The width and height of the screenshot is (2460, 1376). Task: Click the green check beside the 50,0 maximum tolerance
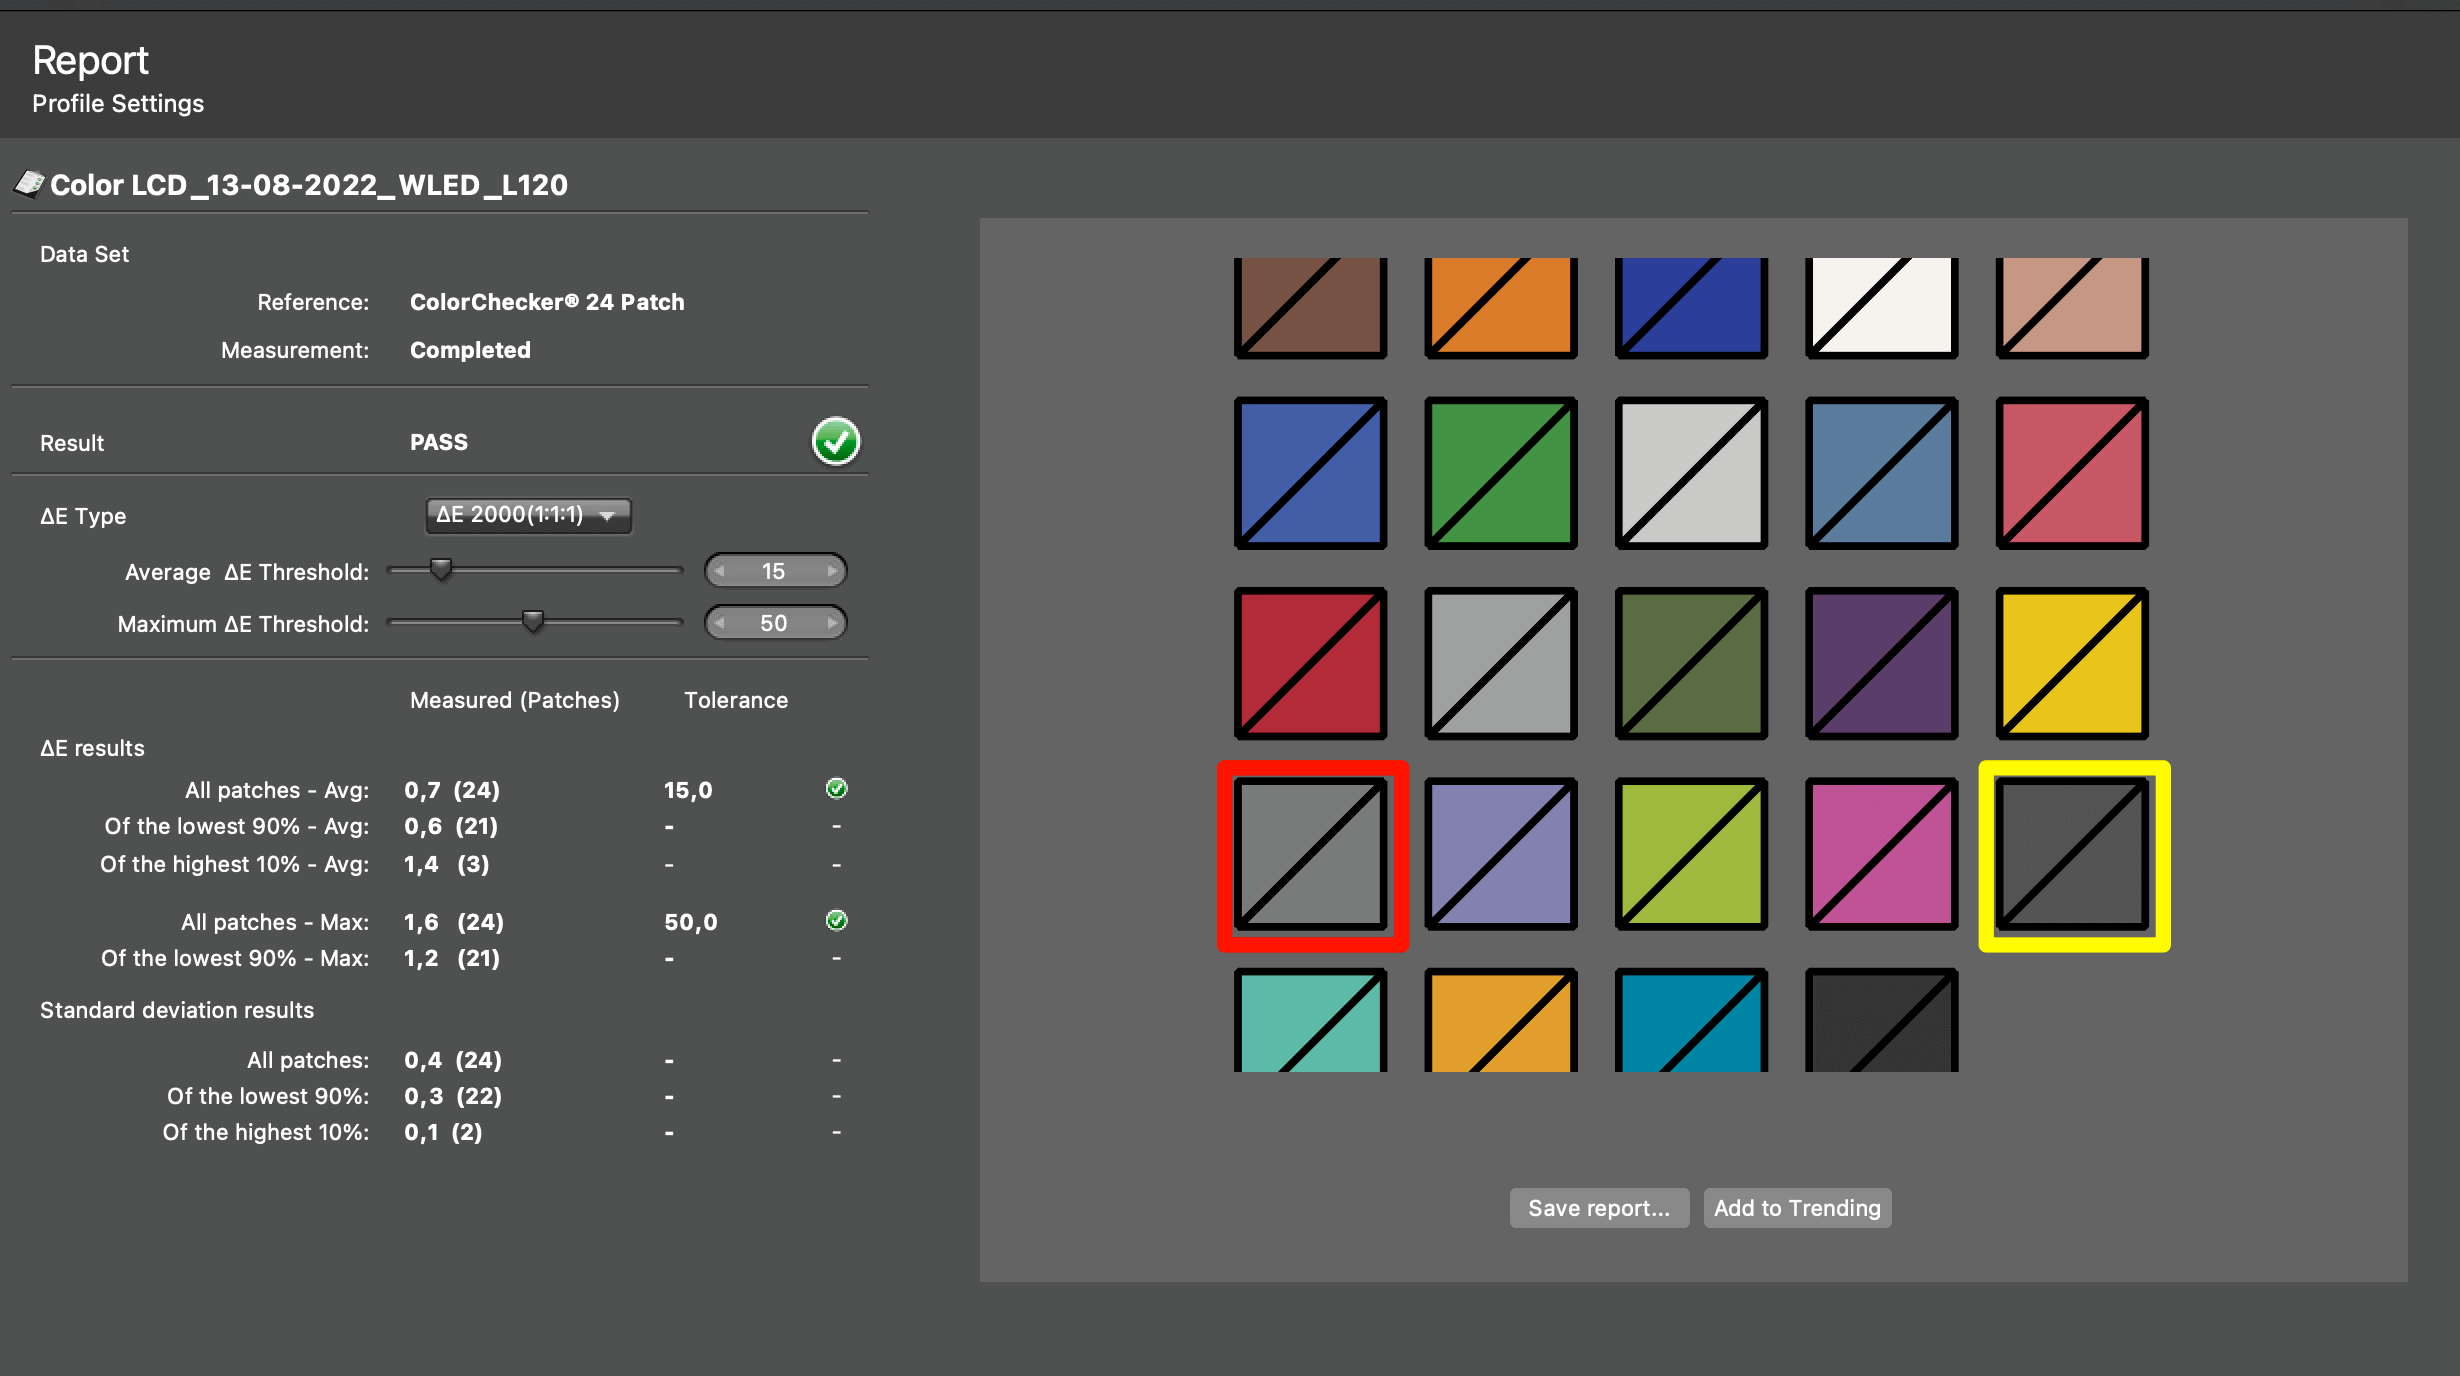(836, 921)
